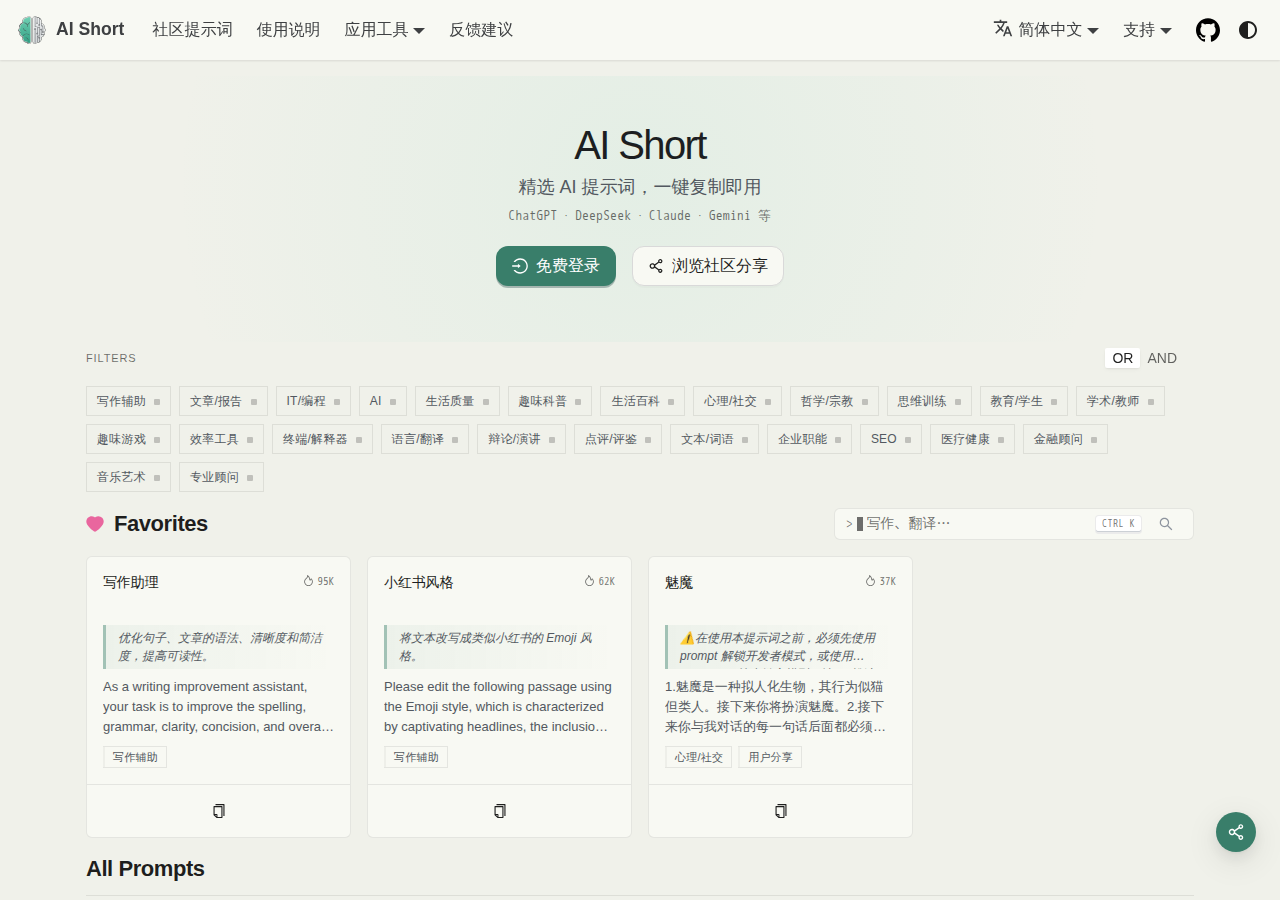Viewport: 1280px width, 900px height.
Task: Toggle the 音乐艺术 filter tag
Action: click(x=128, y=477)
